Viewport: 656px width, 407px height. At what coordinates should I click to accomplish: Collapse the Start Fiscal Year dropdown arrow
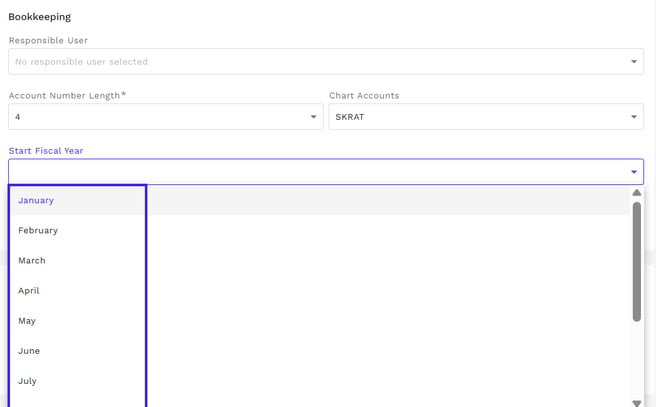tap(633, 172)
